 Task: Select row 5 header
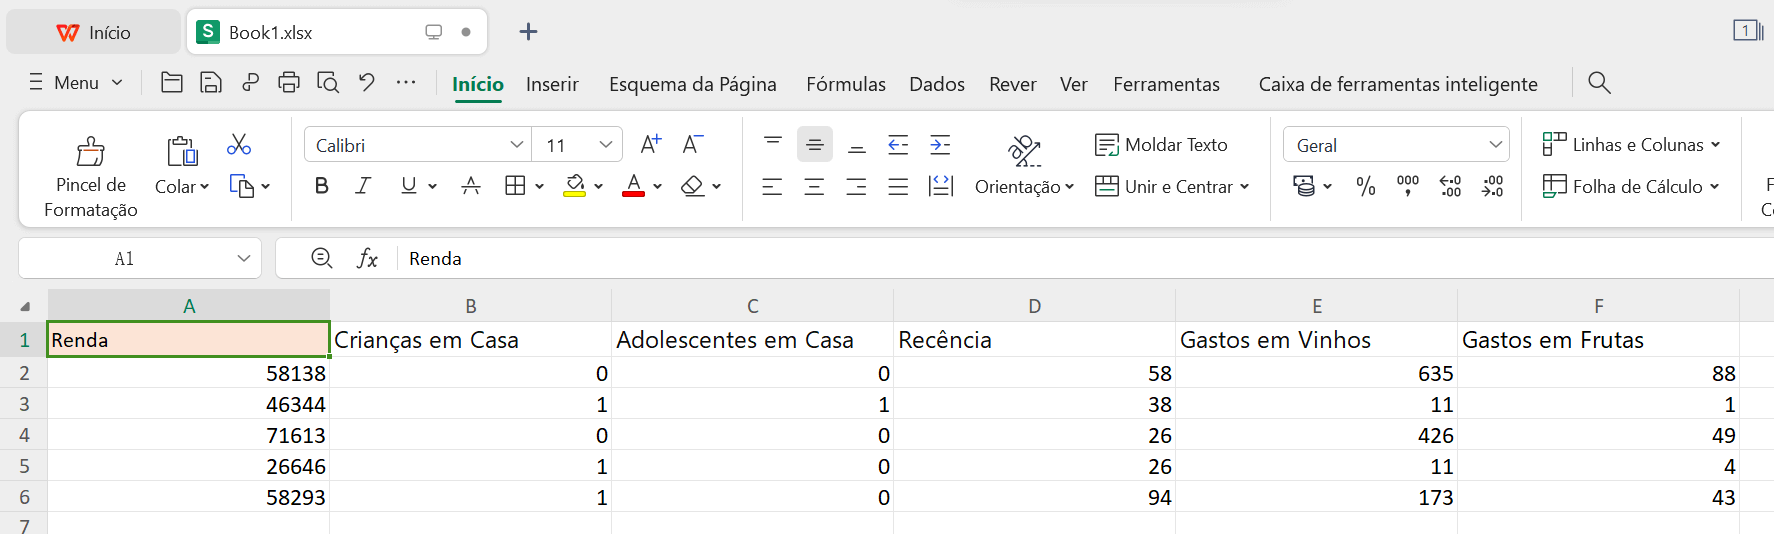point(24,466)
